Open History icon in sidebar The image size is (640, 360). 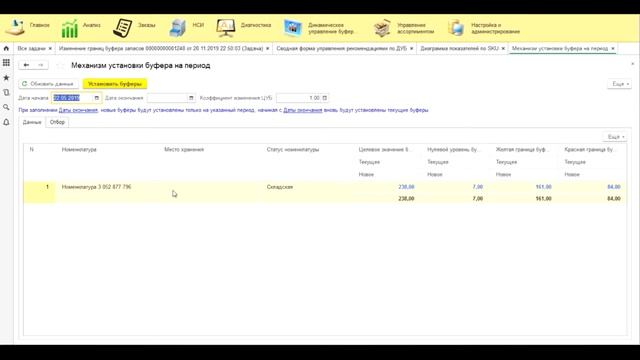pos(6,93)
